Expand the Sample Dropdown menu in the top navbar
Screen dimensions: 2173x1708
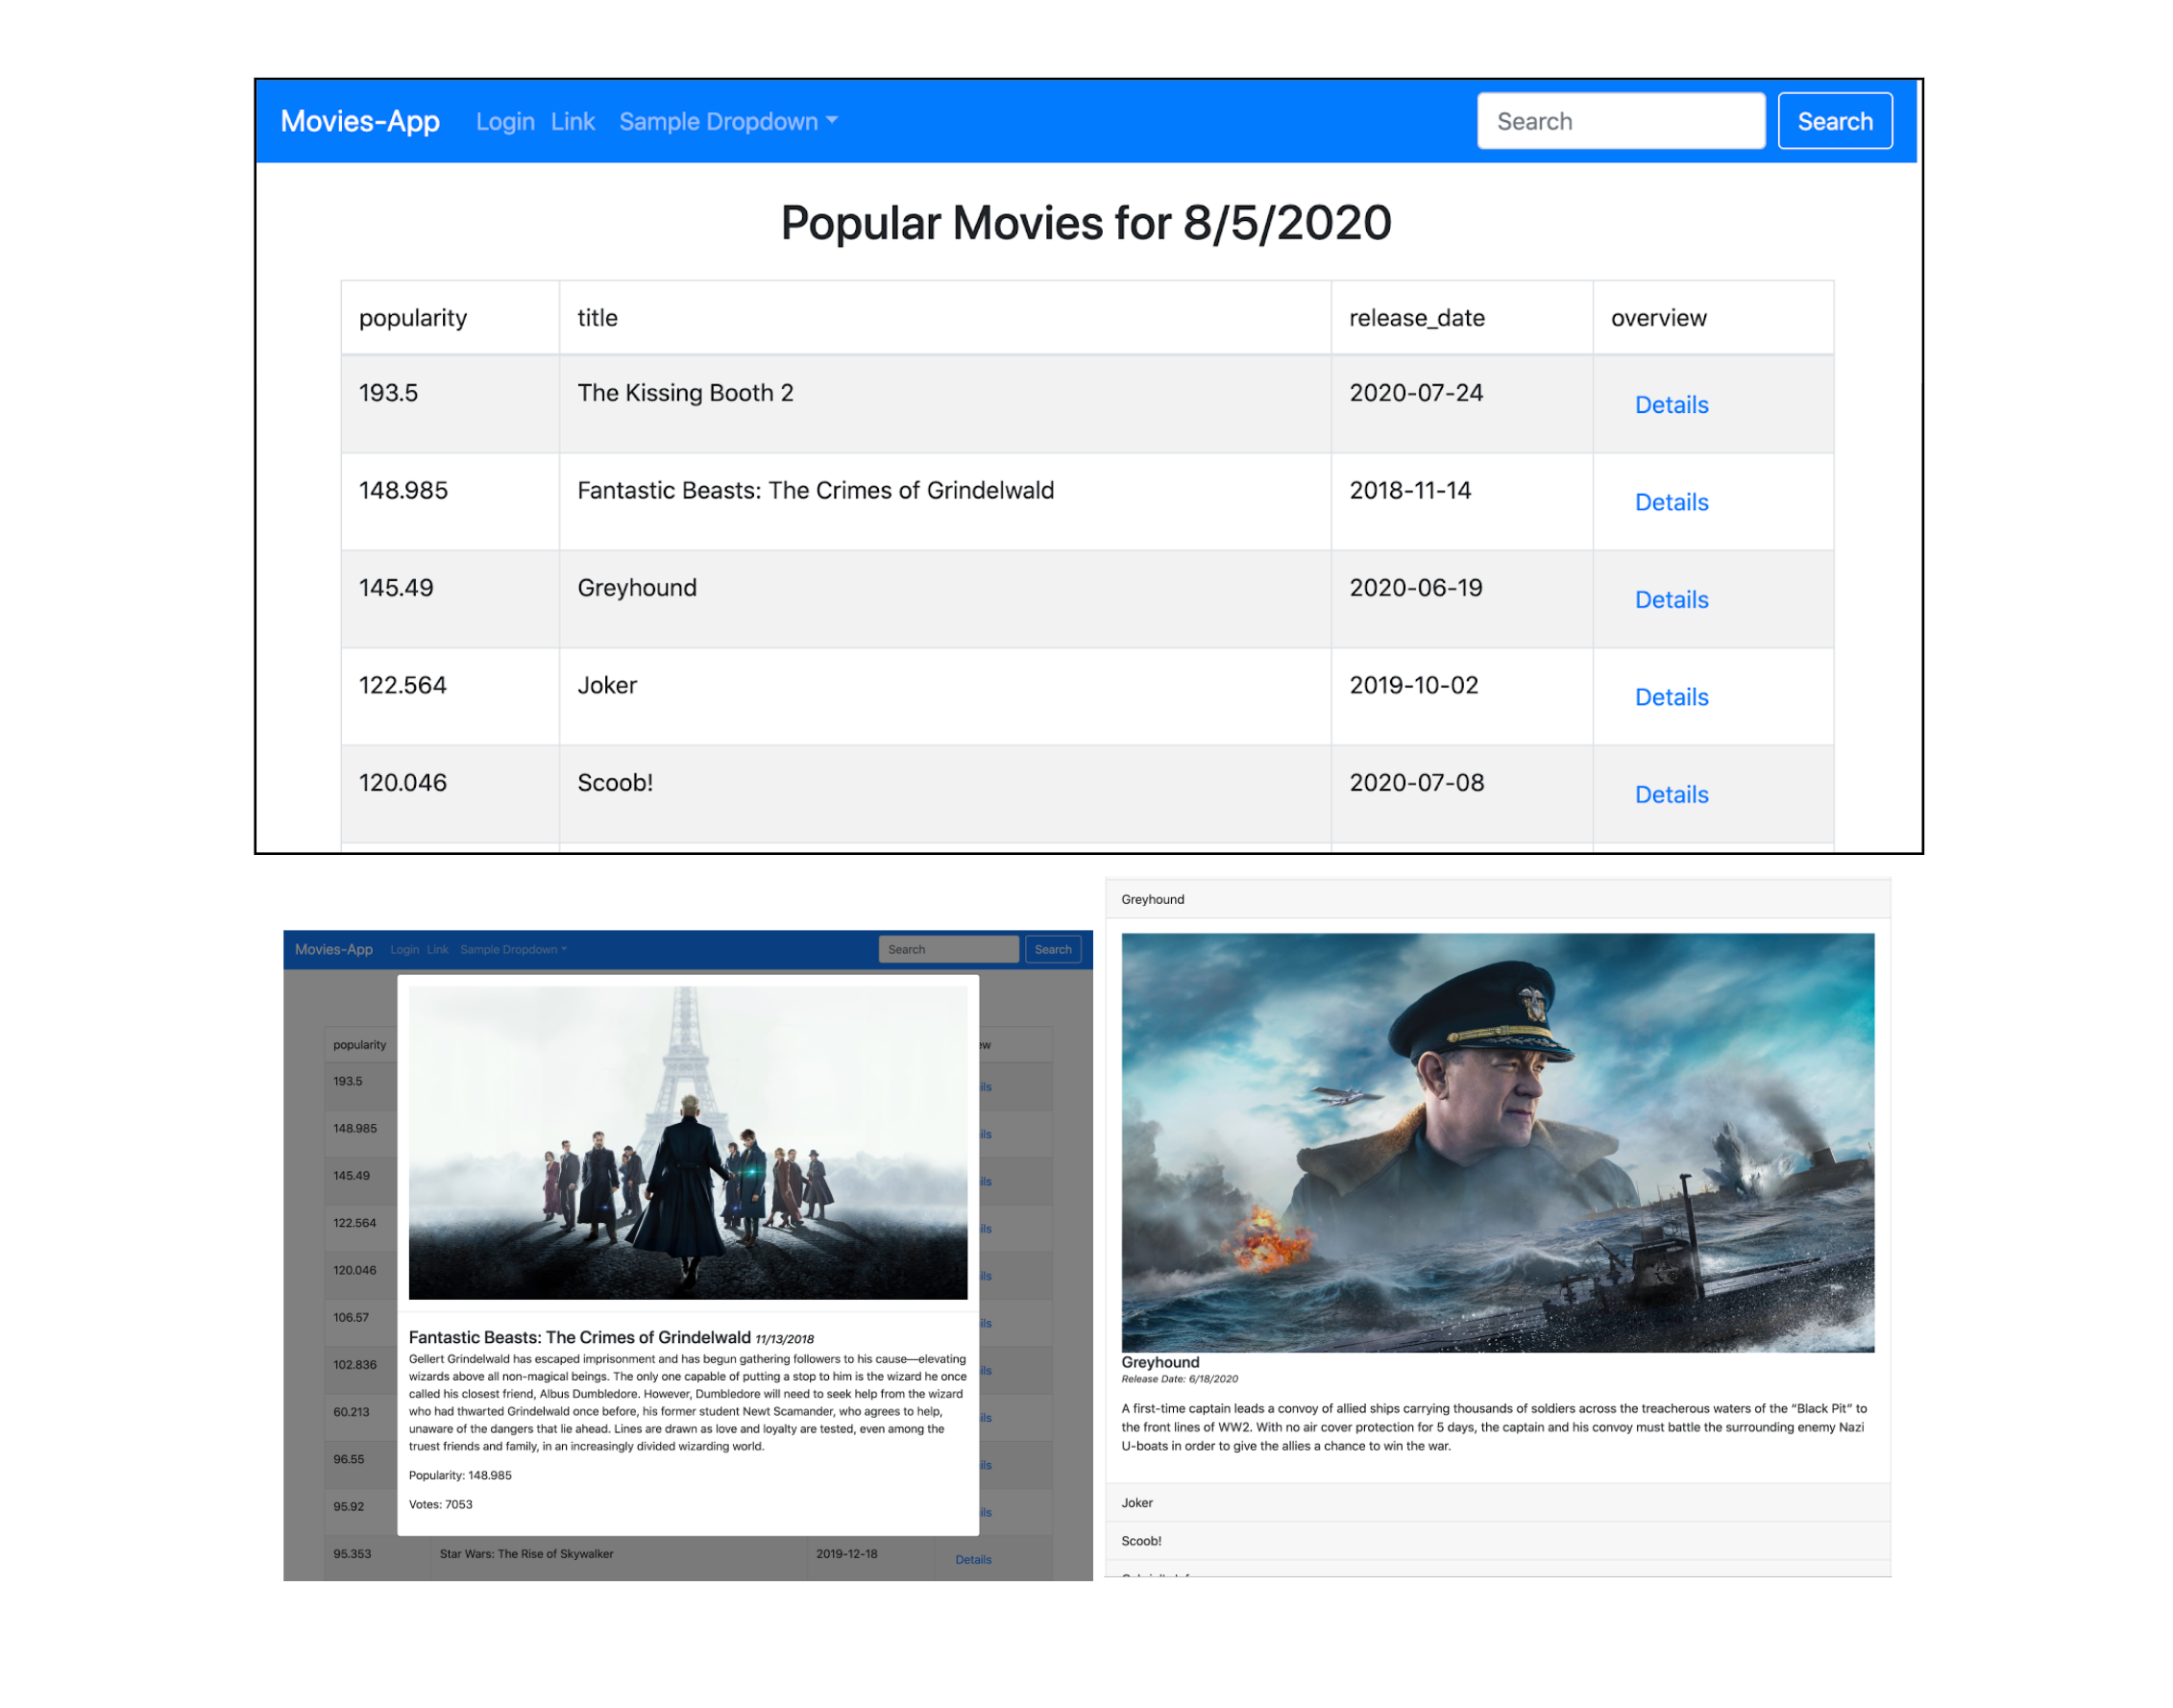coord(727,121)
